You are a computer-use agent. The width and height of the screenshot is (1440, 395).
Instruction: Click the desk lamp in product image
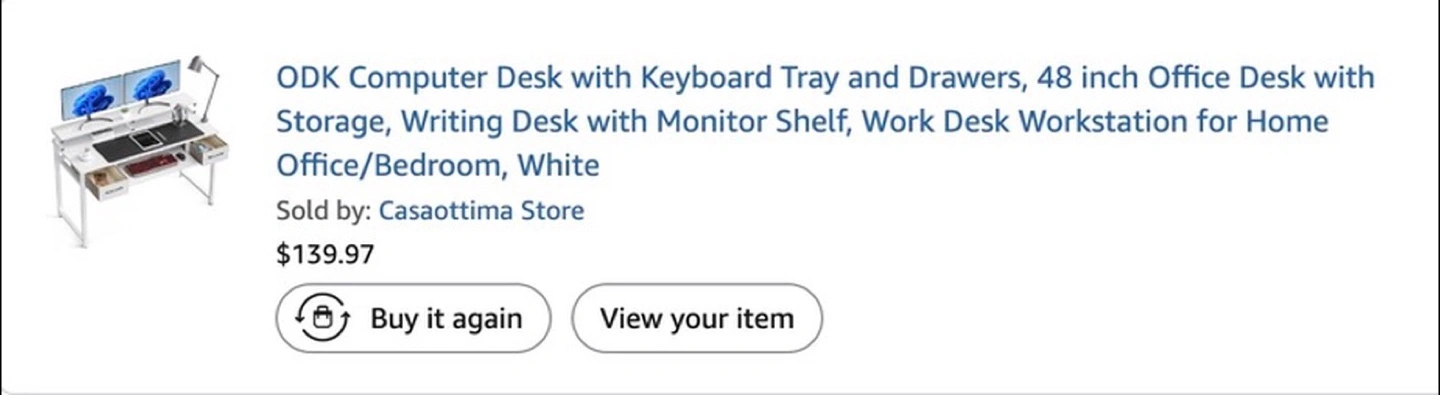(203, 88)
